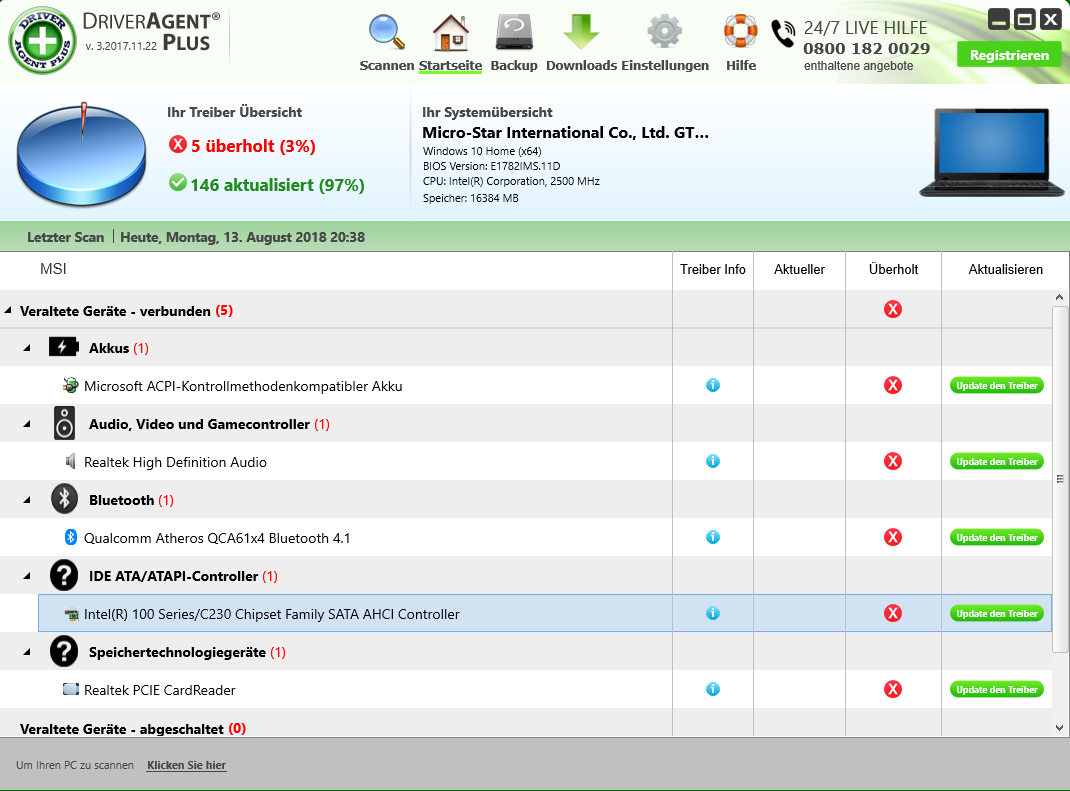
Task: Collapse the Akkus category
Action: [x=27, y=348]
